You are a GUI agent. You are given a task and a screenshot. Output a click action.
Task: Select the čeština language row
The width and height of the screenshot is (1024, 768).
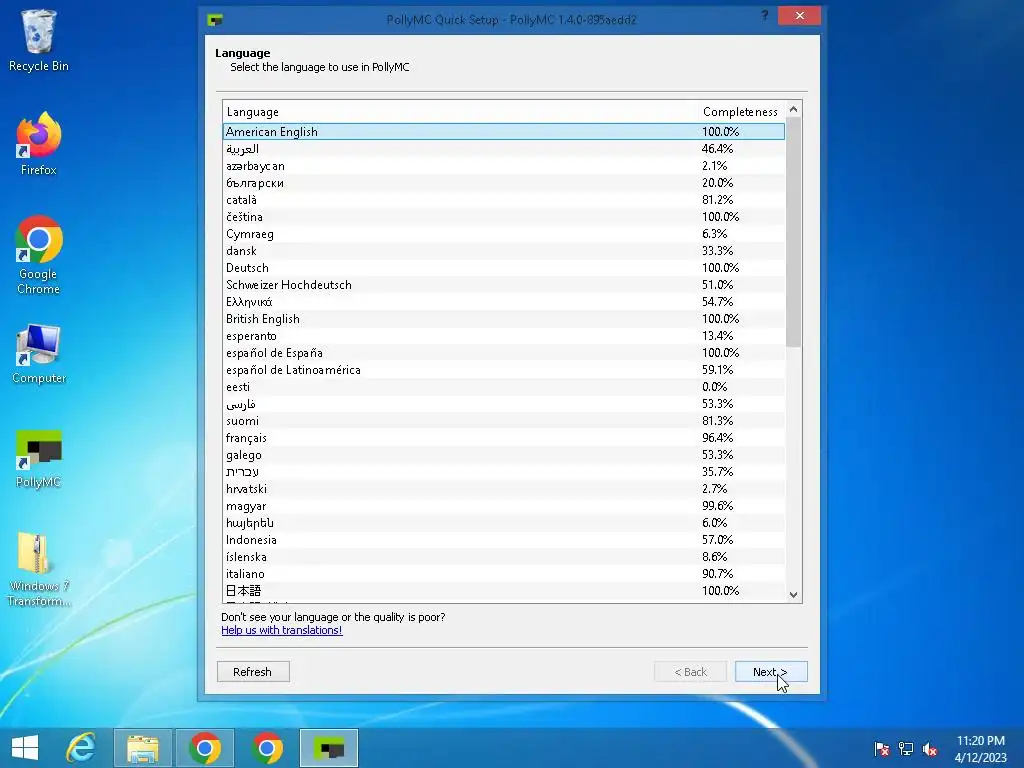(504, 217)
